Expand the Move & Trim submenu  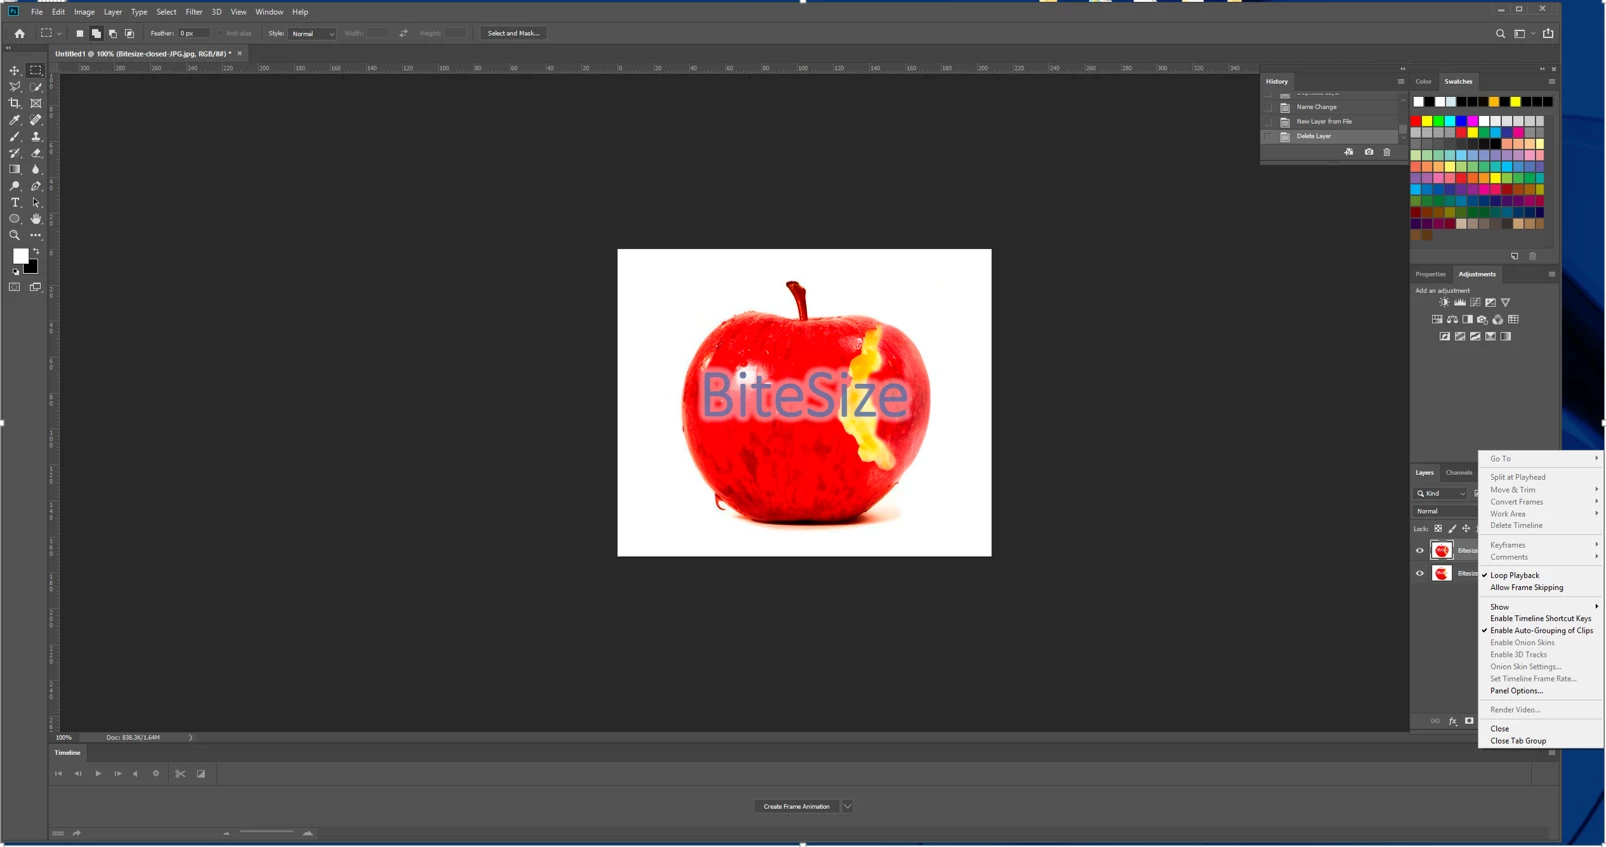pyautogui.click(x=1540, y=490)
